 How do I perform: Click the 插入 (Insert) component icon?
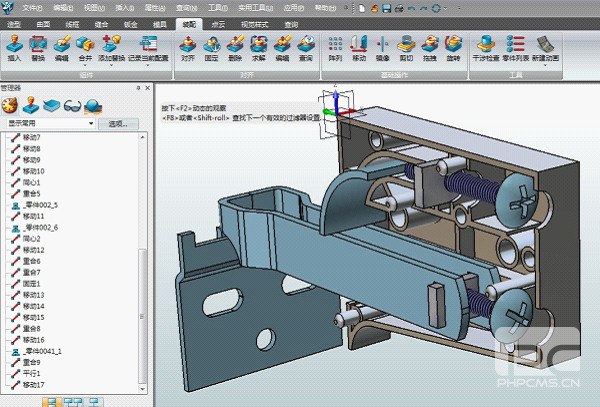tap(14, 46)
